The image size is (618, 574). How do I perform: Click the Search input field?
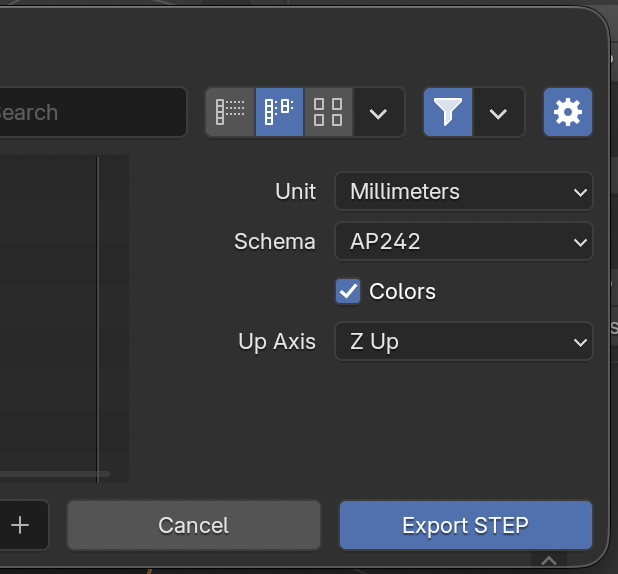click(x=91, y=112)
